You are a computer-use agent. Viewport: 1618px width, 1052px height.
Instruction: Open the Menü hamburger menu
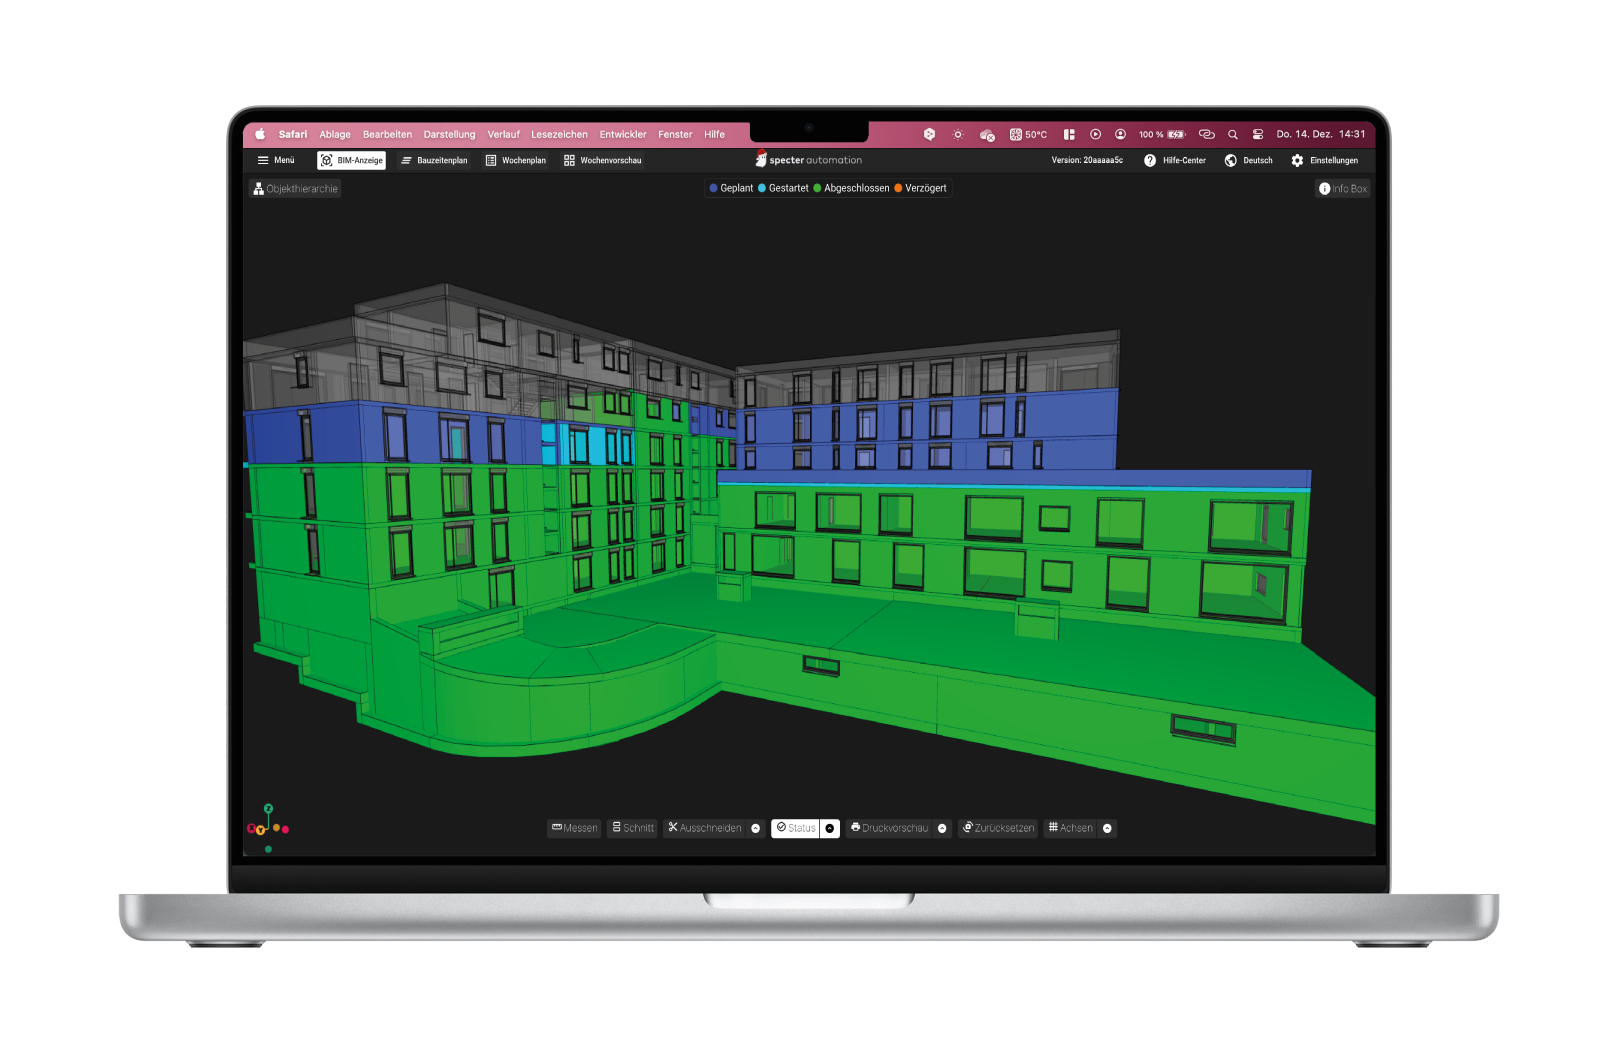tap(276, 160)
